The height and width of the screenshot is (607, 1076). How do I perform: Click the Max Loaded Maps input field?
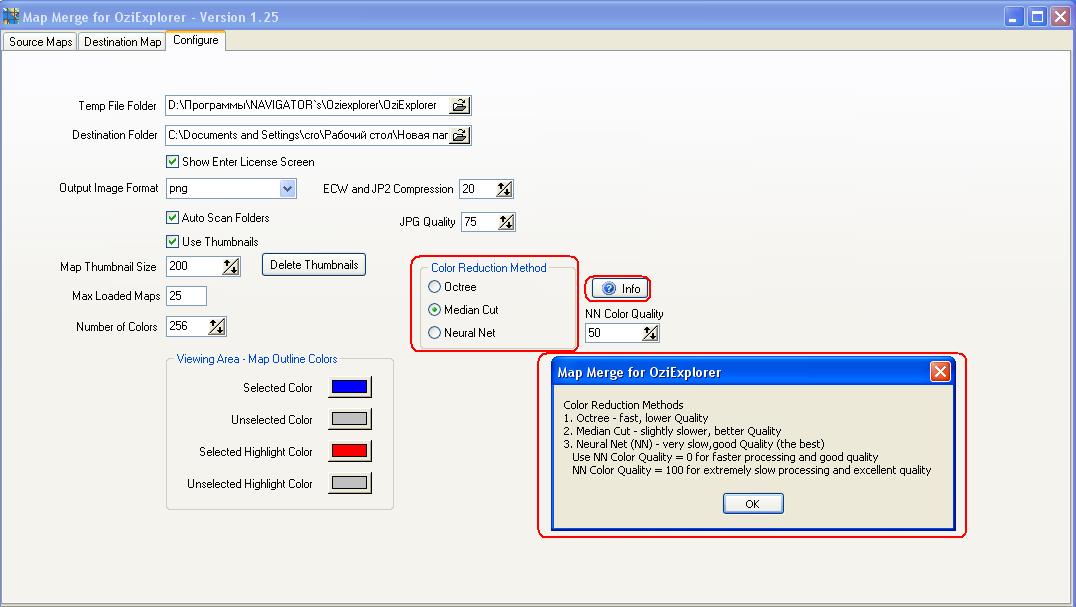click(186, 296)
